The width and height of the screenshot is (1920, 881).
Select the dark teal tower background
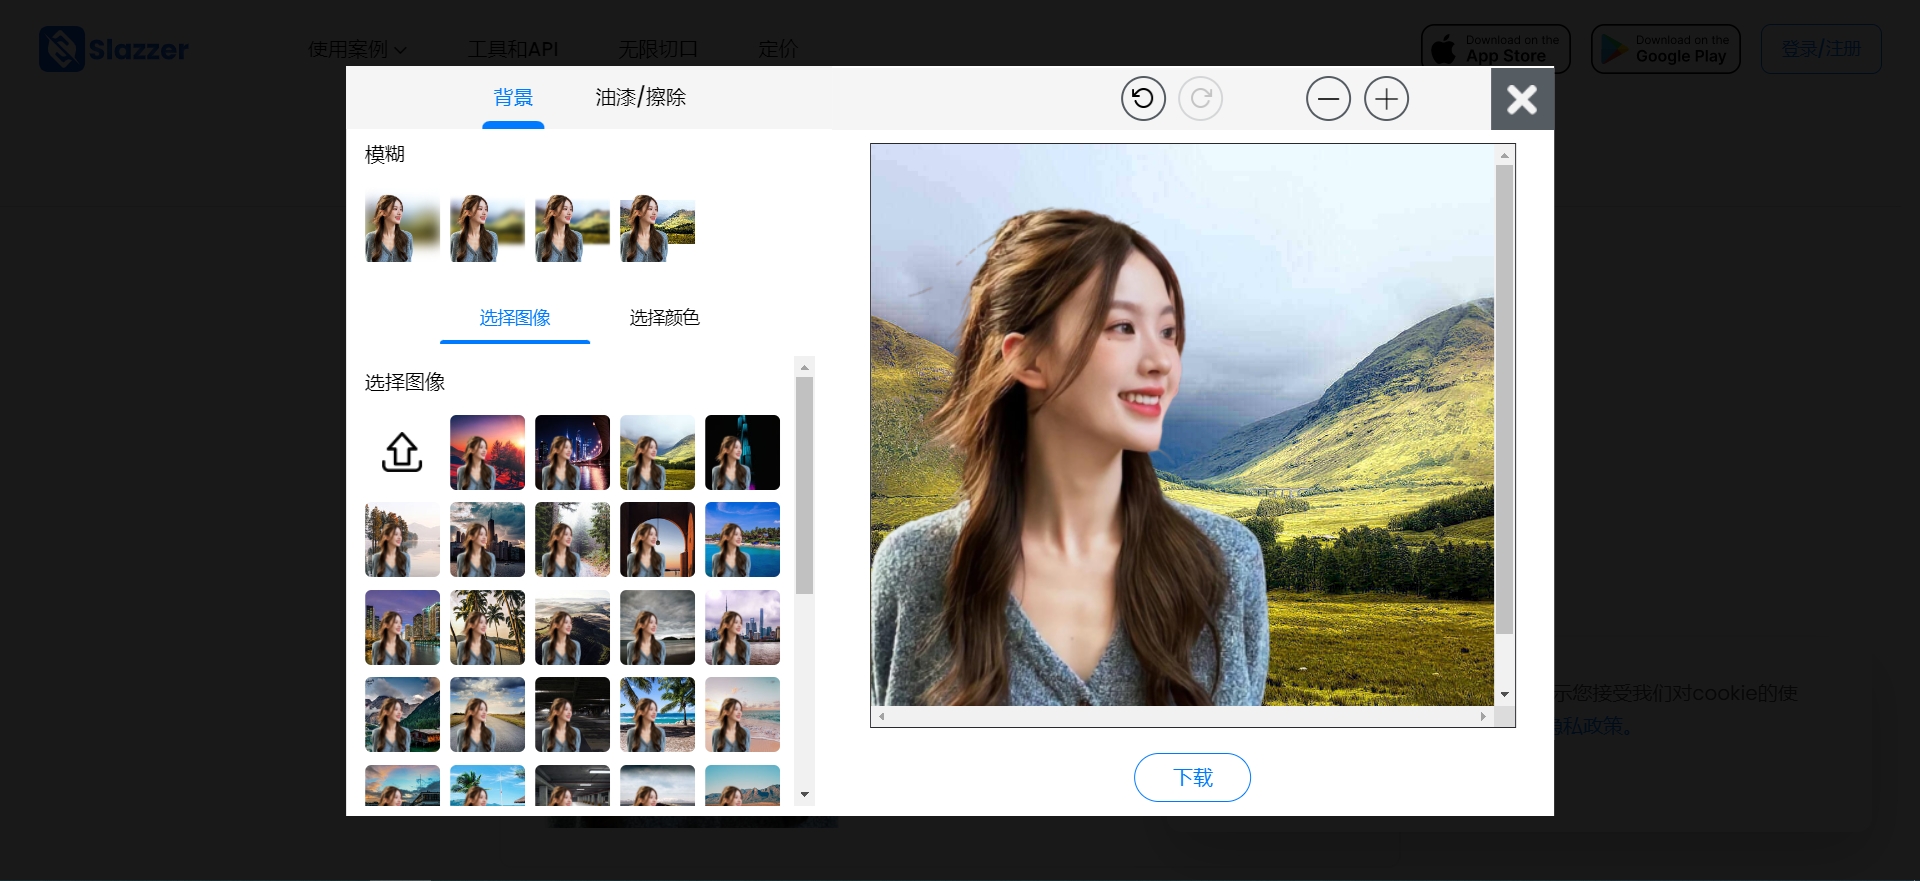(x=742, y=452)
